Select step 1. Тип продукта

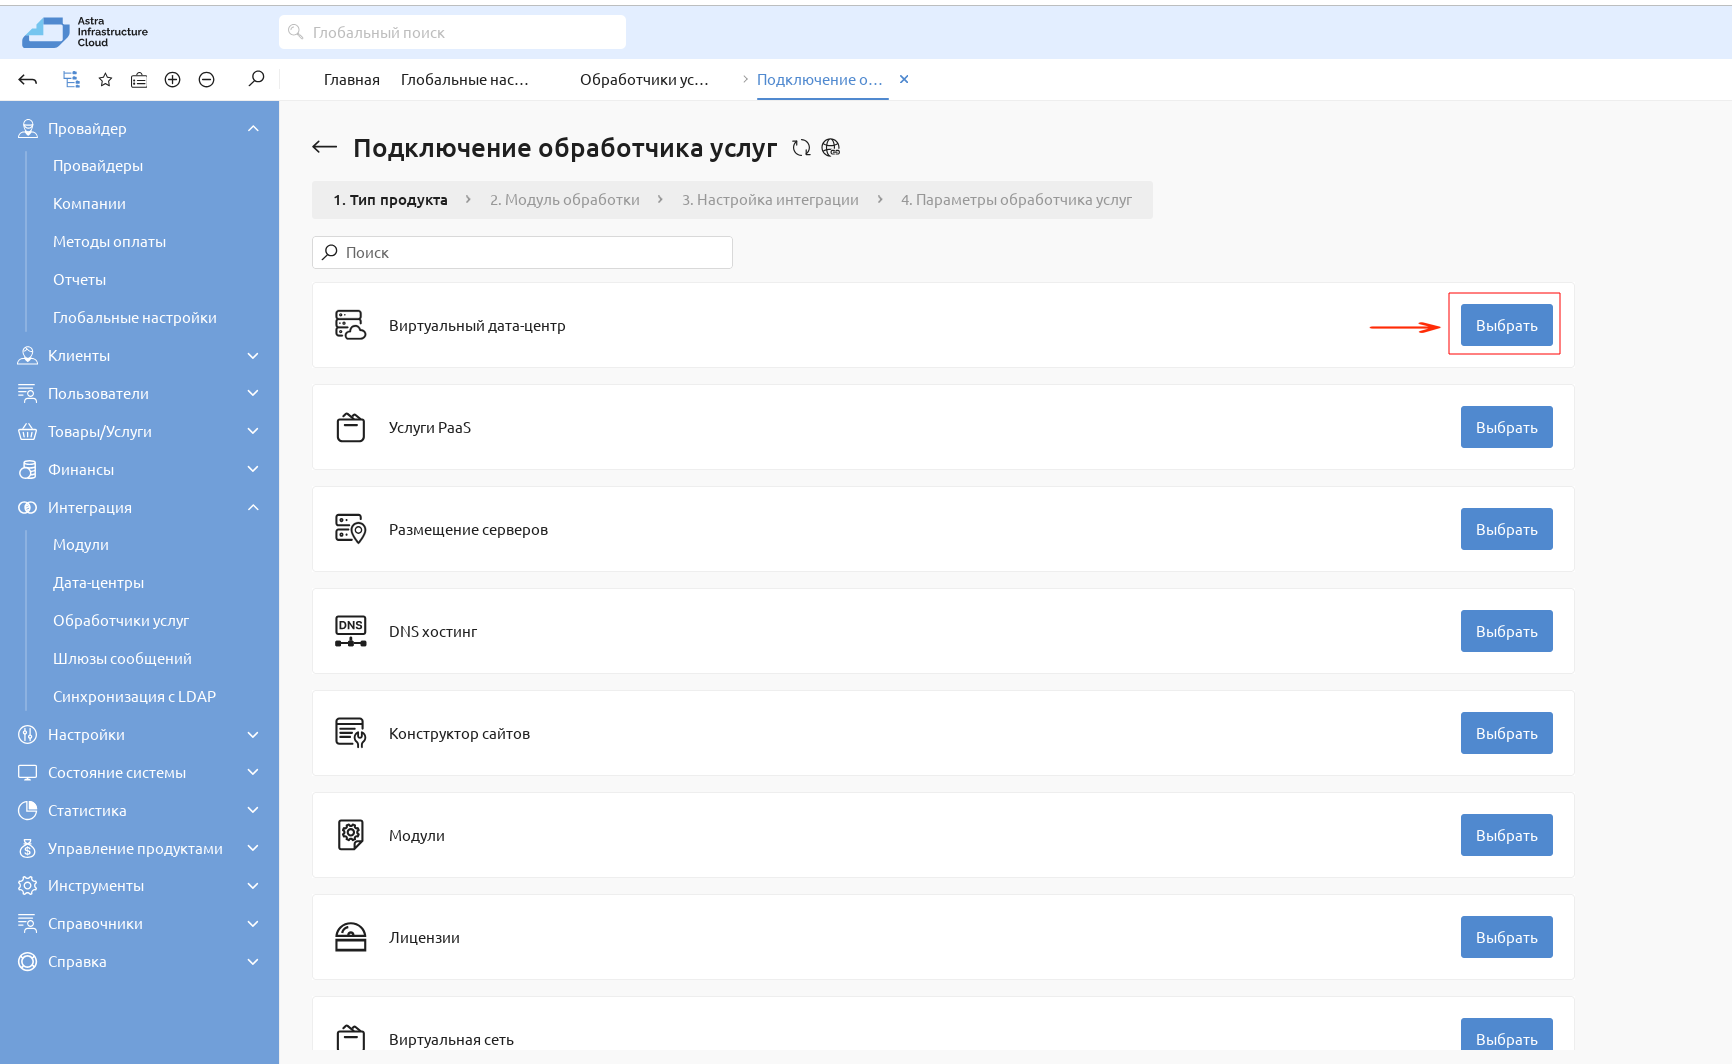[x=391, y=200]
